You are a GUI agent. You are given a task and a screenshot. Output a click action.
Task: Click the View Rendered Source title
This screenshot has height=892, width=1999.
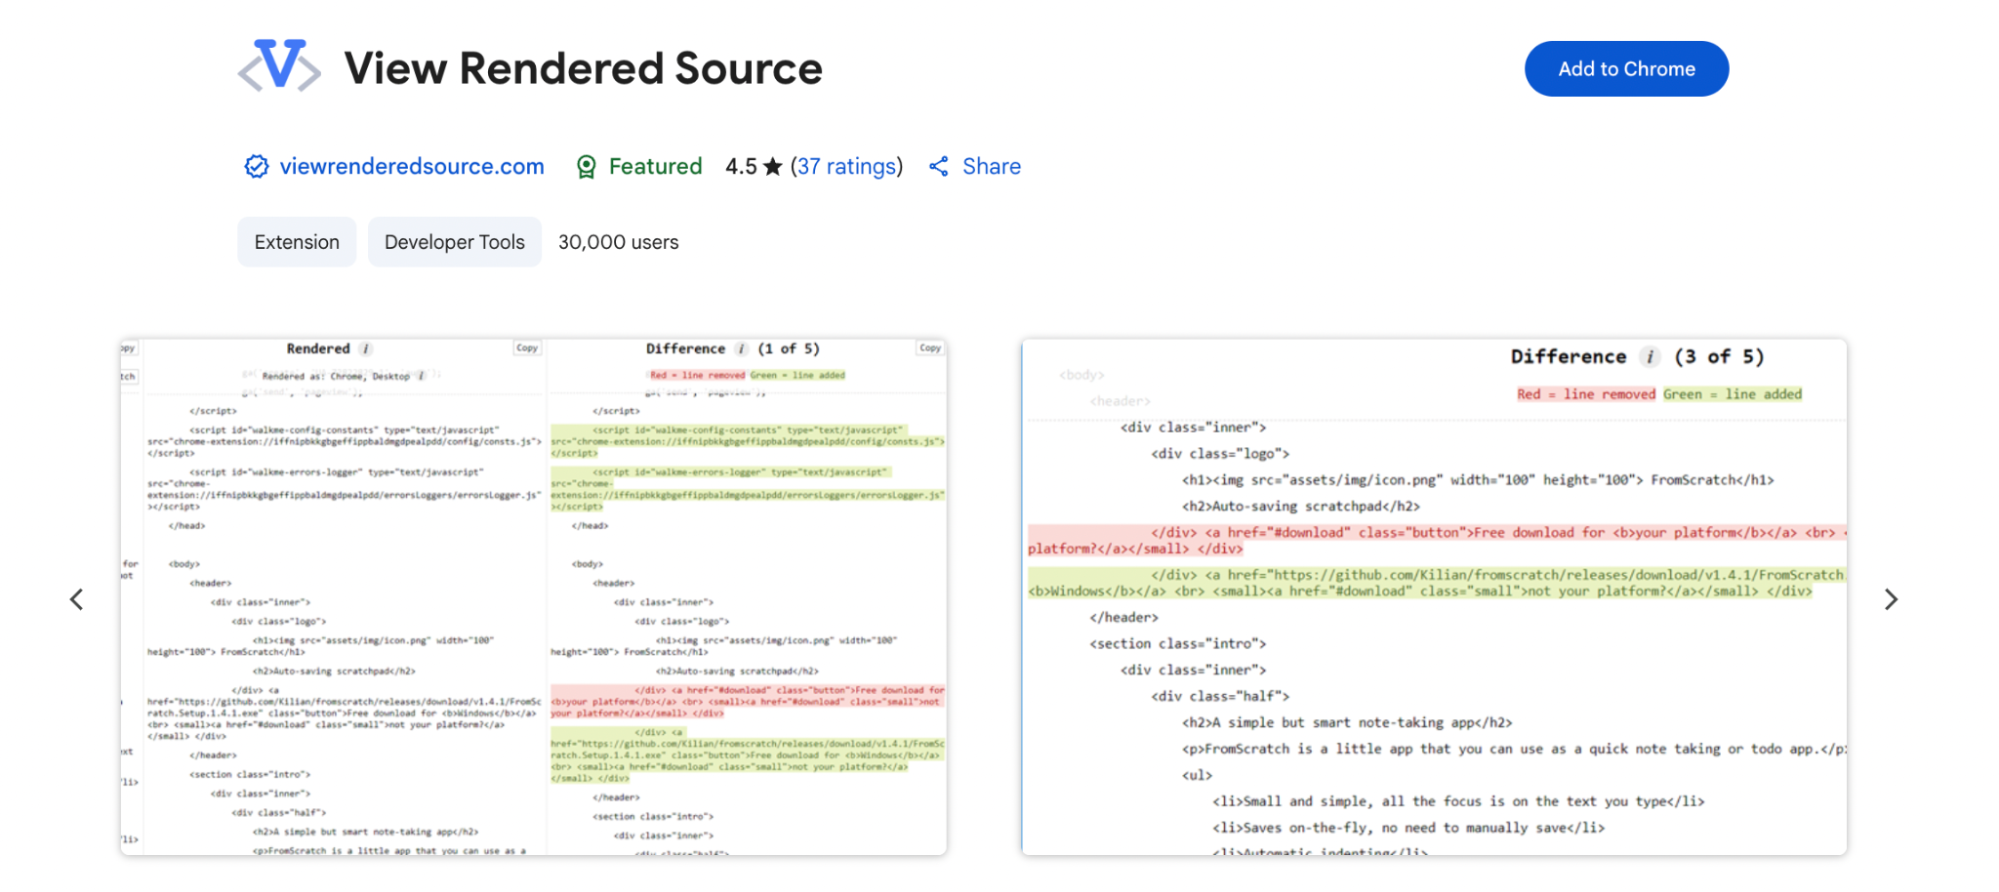click(583, 68)
